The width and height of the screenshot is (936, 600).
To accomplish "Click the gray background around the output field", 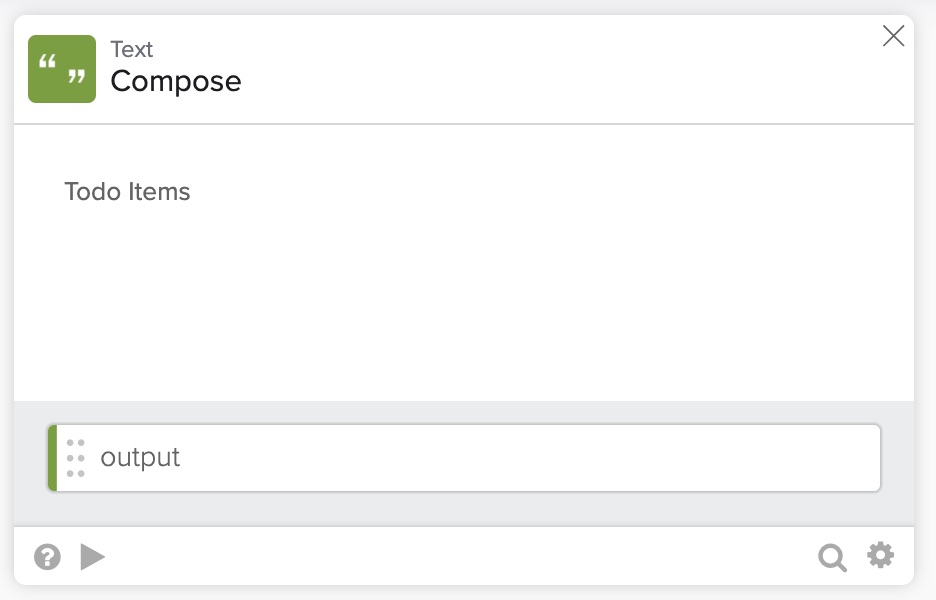I will [460, 509].
